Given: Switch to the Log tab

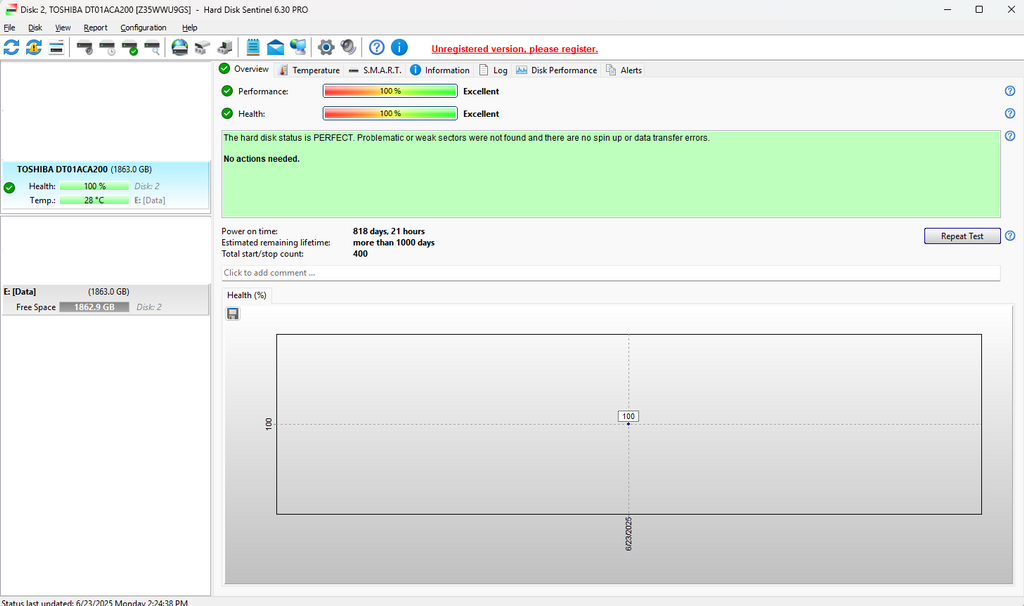Looking at the screenshot, I should 493,70.
